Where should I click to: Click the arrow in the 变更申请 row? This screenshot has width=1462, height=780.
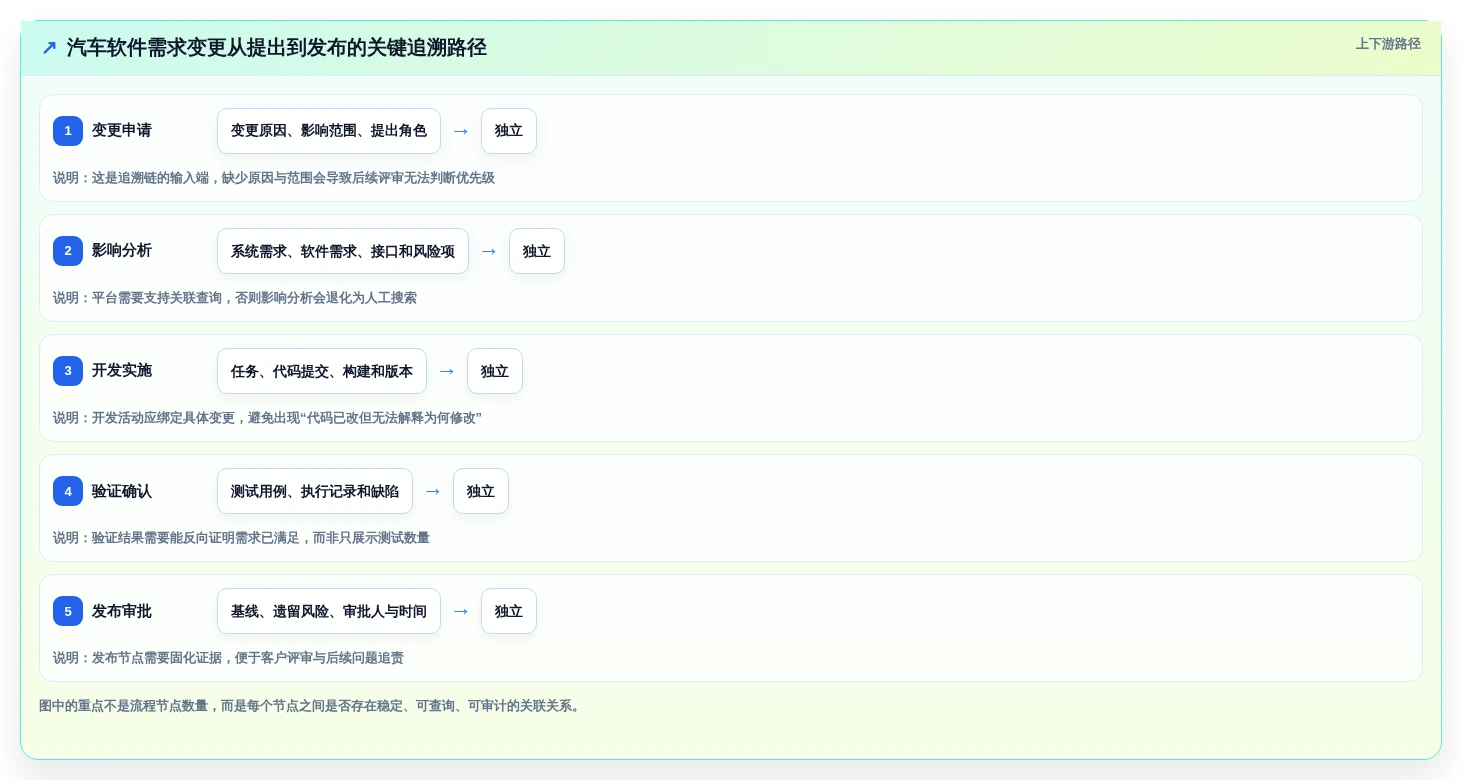click(461, 131)
